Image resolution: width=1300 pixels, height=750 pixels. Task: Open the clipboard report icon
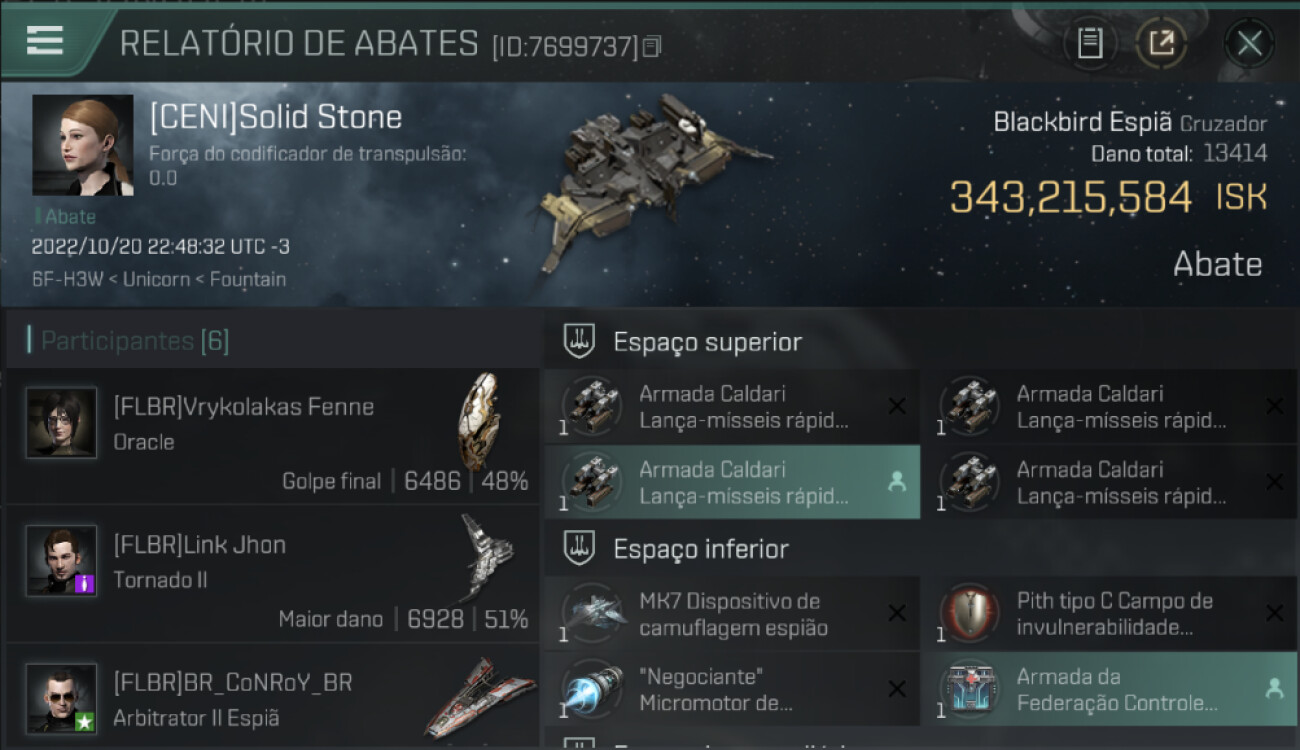tap(1090, 43)
